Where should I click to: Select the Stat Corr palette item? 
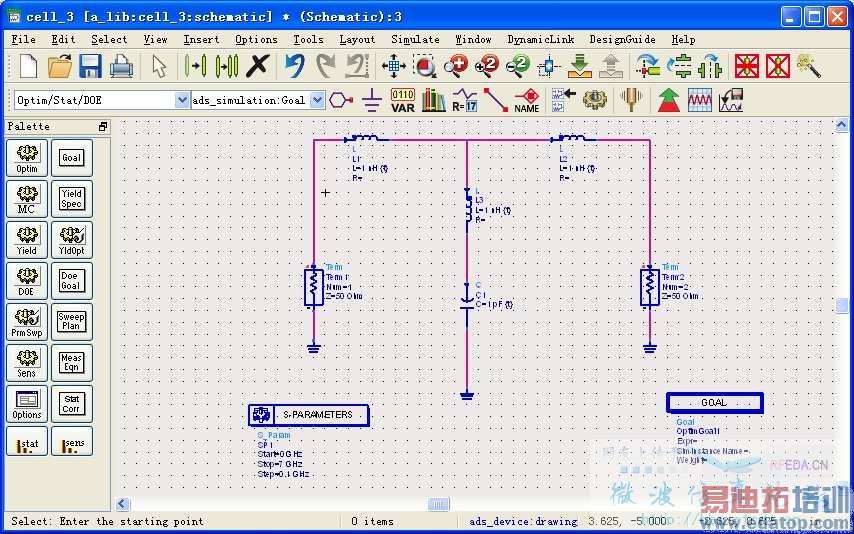(71, 404)
